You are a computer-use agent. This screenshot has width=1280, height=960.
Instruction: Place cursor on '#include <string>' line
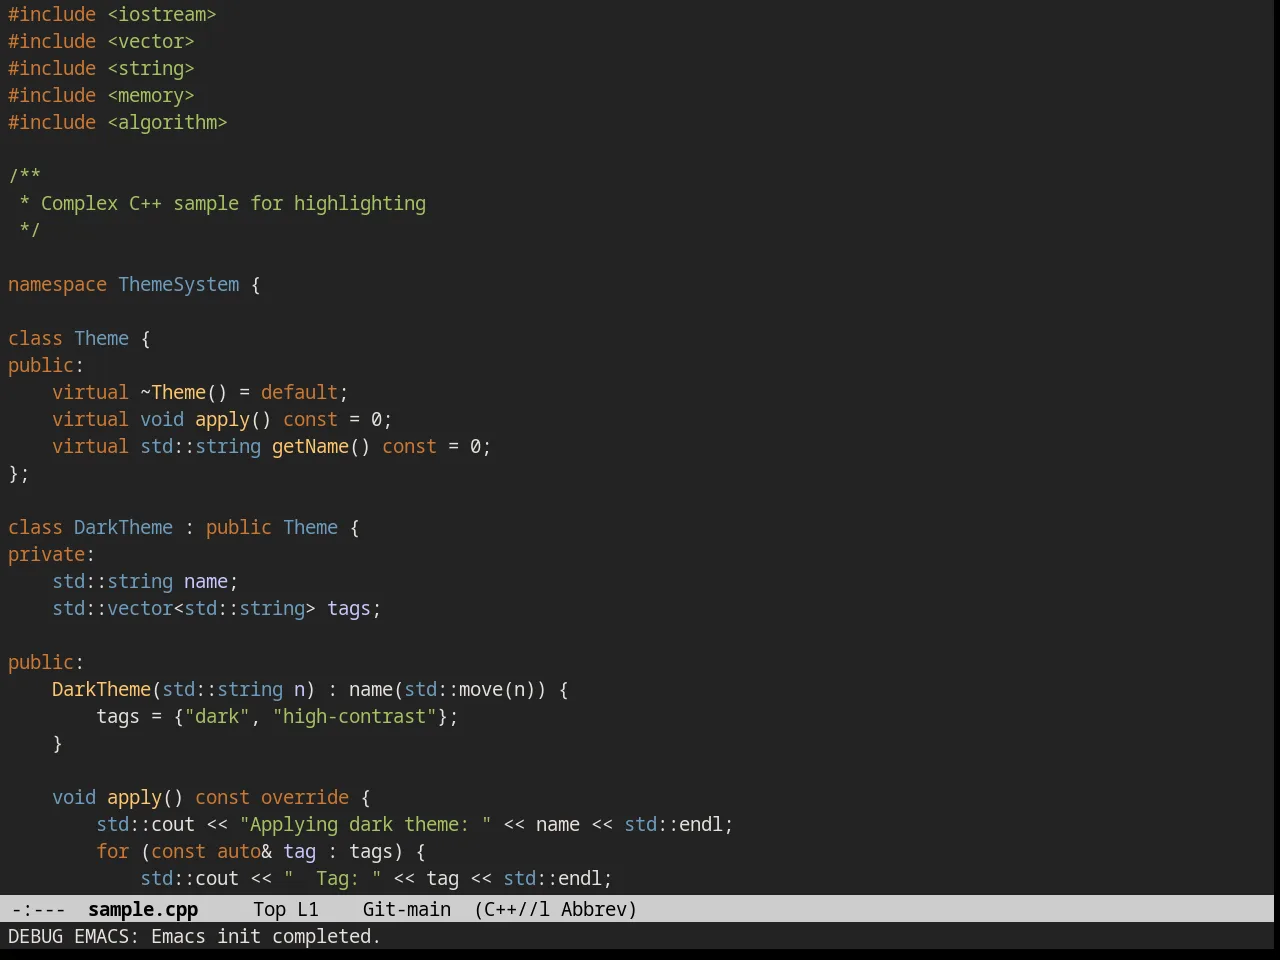101,68
